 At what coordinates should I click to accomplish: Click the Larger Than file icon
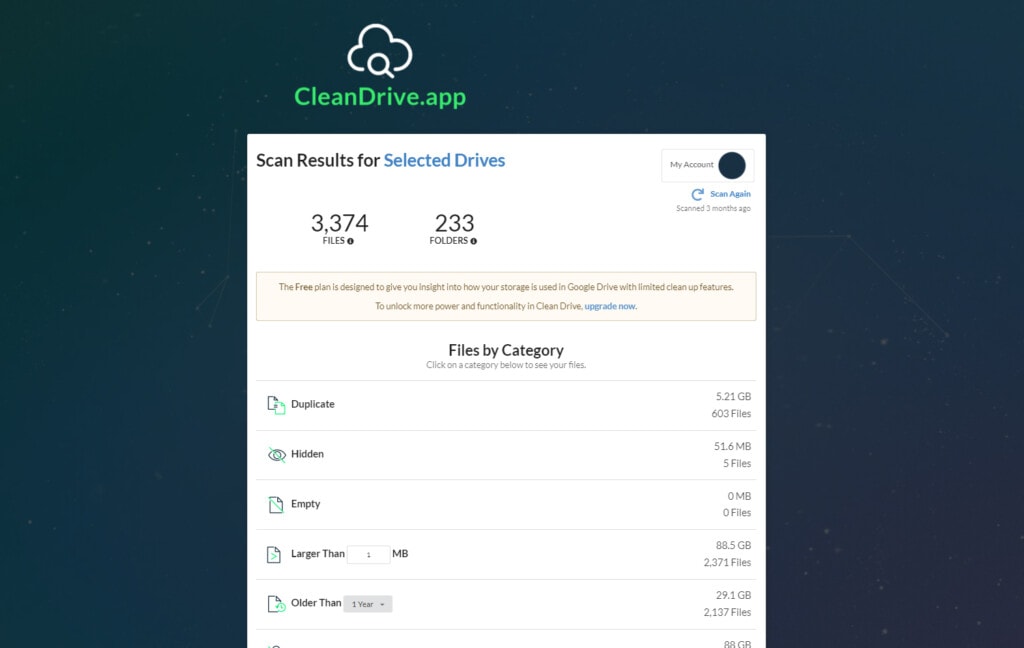pos(274,555)
